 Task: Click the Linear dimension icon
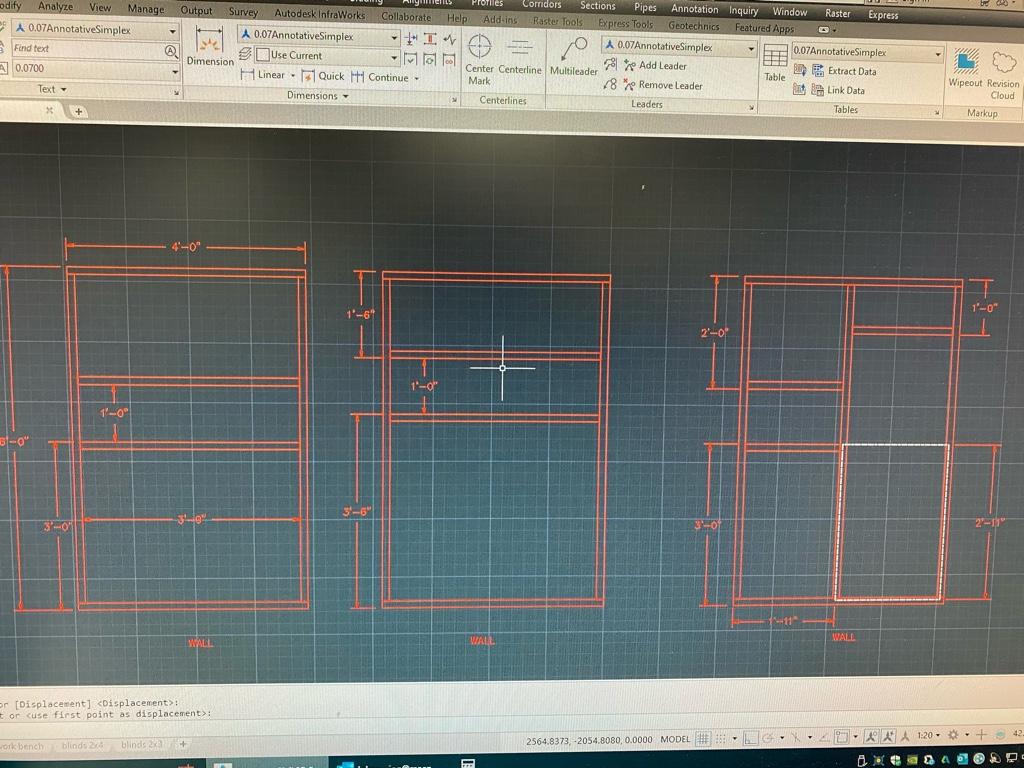click(247, 75)
